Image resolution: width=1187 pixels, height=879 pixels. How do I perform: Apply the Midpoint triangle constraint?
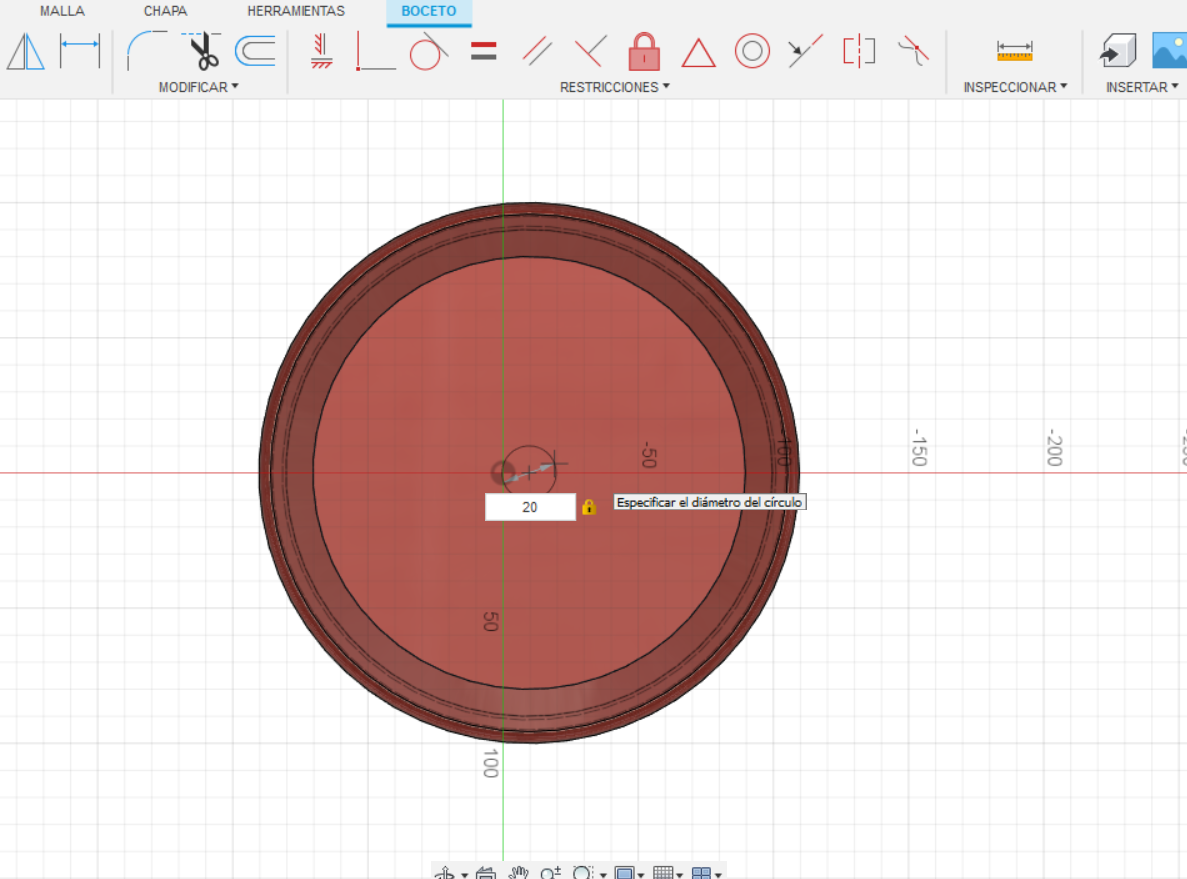pos(698,53)
